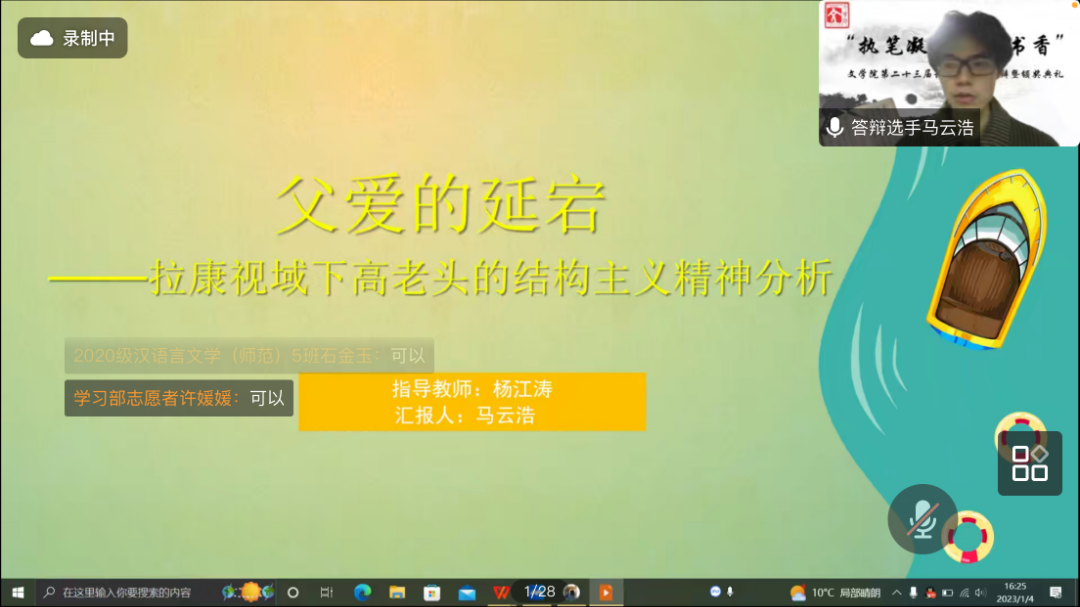This screenshot has height=607, width=1080.
Task: Open the Windows Start menu
Action: point(18,592)
